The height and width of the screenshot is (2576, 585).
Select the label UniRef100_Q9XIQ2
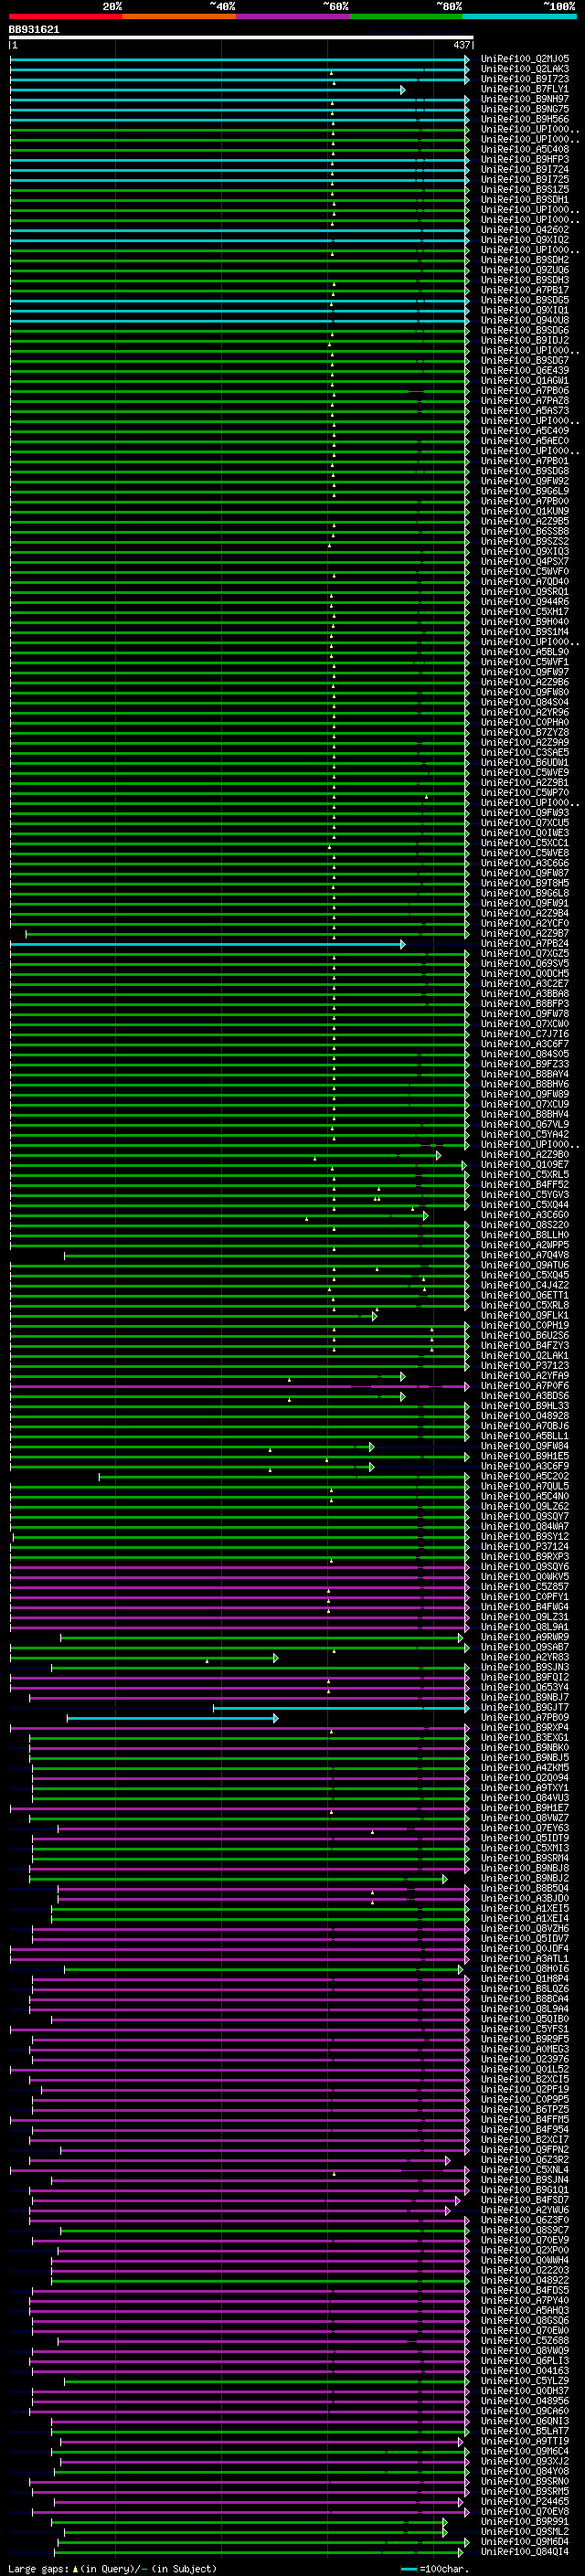pos(525,241)
